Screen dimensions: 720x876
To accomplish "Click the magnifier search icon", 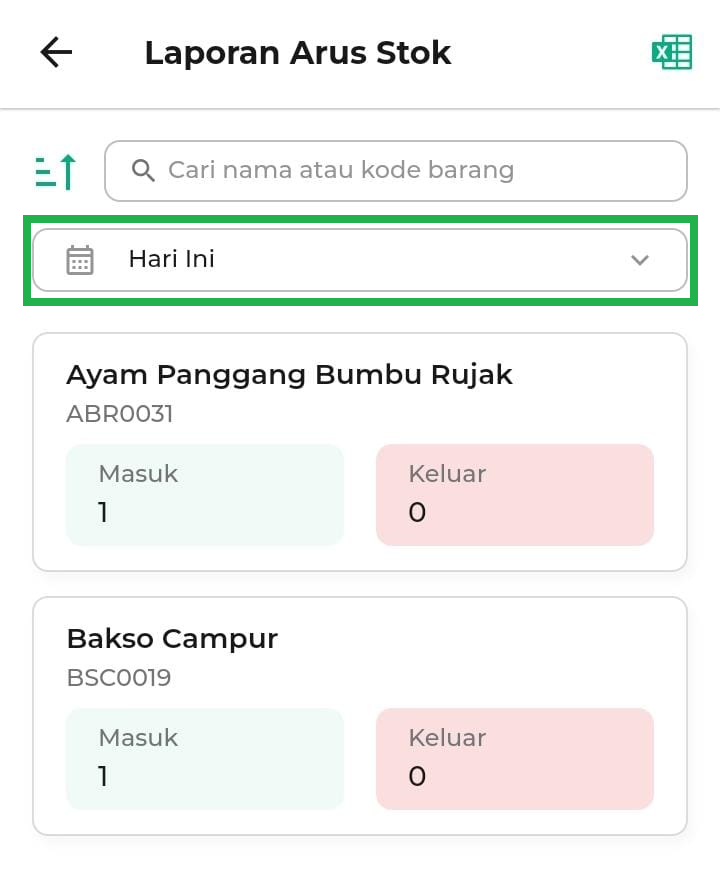I will pyautogui.click(x=143, y=170).
